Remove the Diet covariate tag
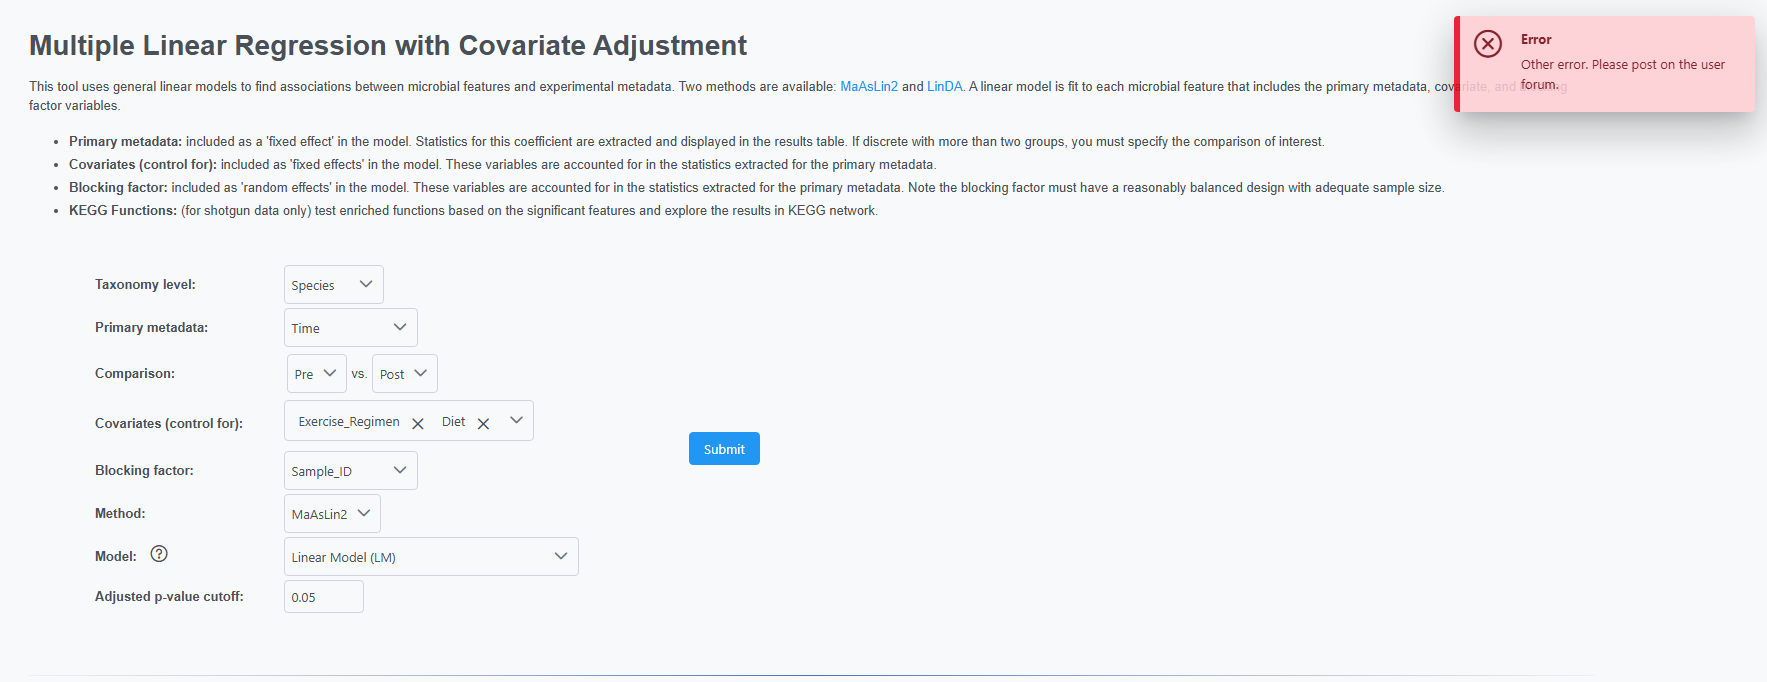The width and height of the screenshot is (1767, 682). (x=483, y=423)
